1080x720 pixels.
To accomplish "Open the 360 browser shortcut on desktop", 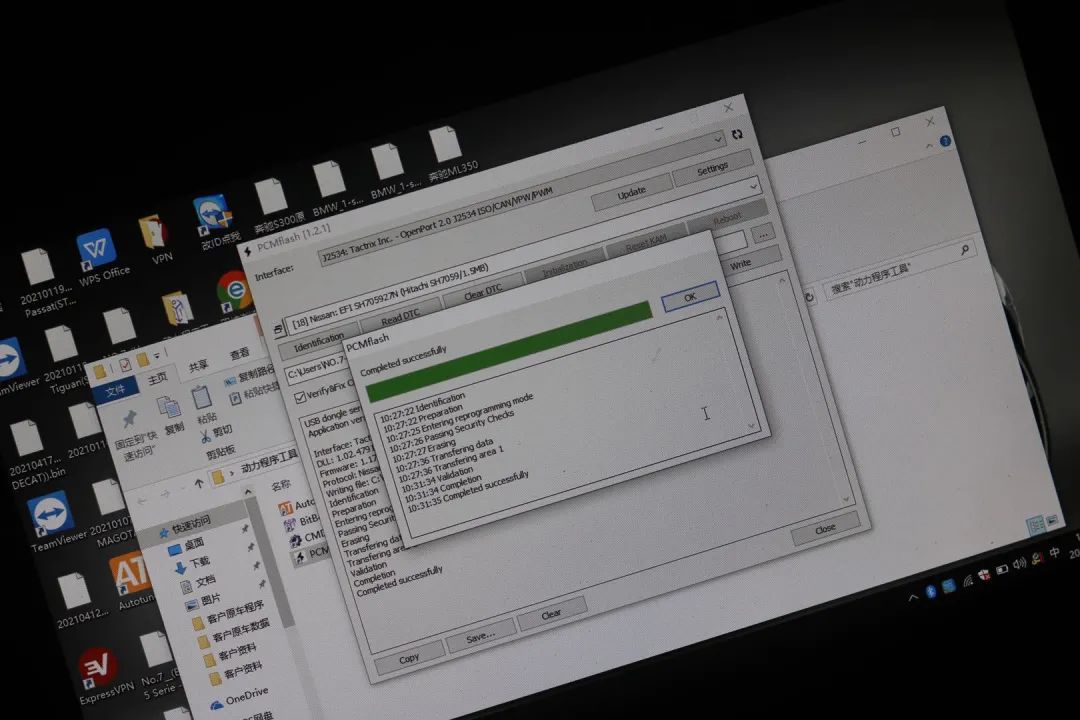I will click(x=234, y=293).
